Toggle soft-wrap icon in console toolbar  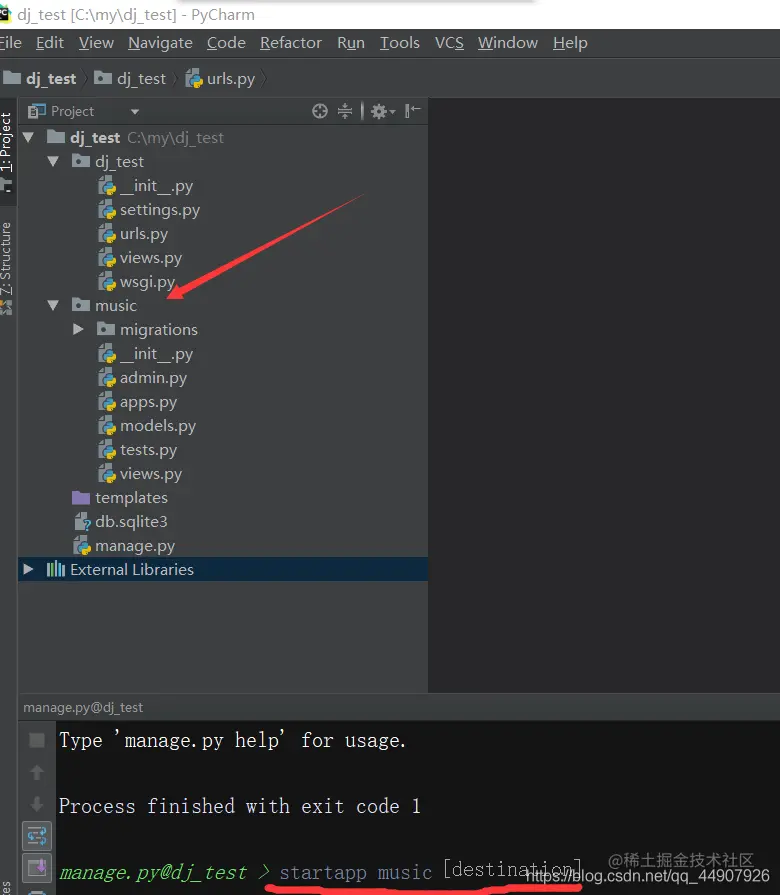[37, 836]
